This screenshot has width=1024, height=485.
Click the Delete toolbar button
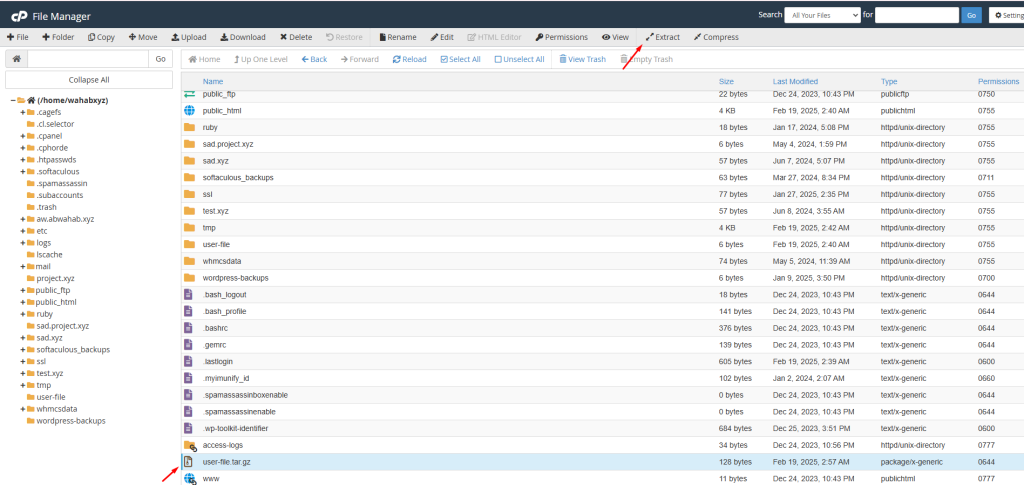(296, 37)
